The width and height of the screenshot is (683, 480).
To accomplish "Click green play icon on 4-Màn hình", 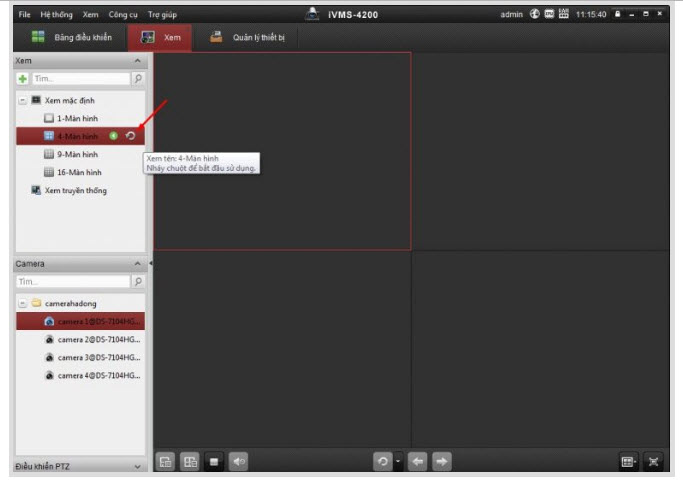I will [x=114, y=136].
